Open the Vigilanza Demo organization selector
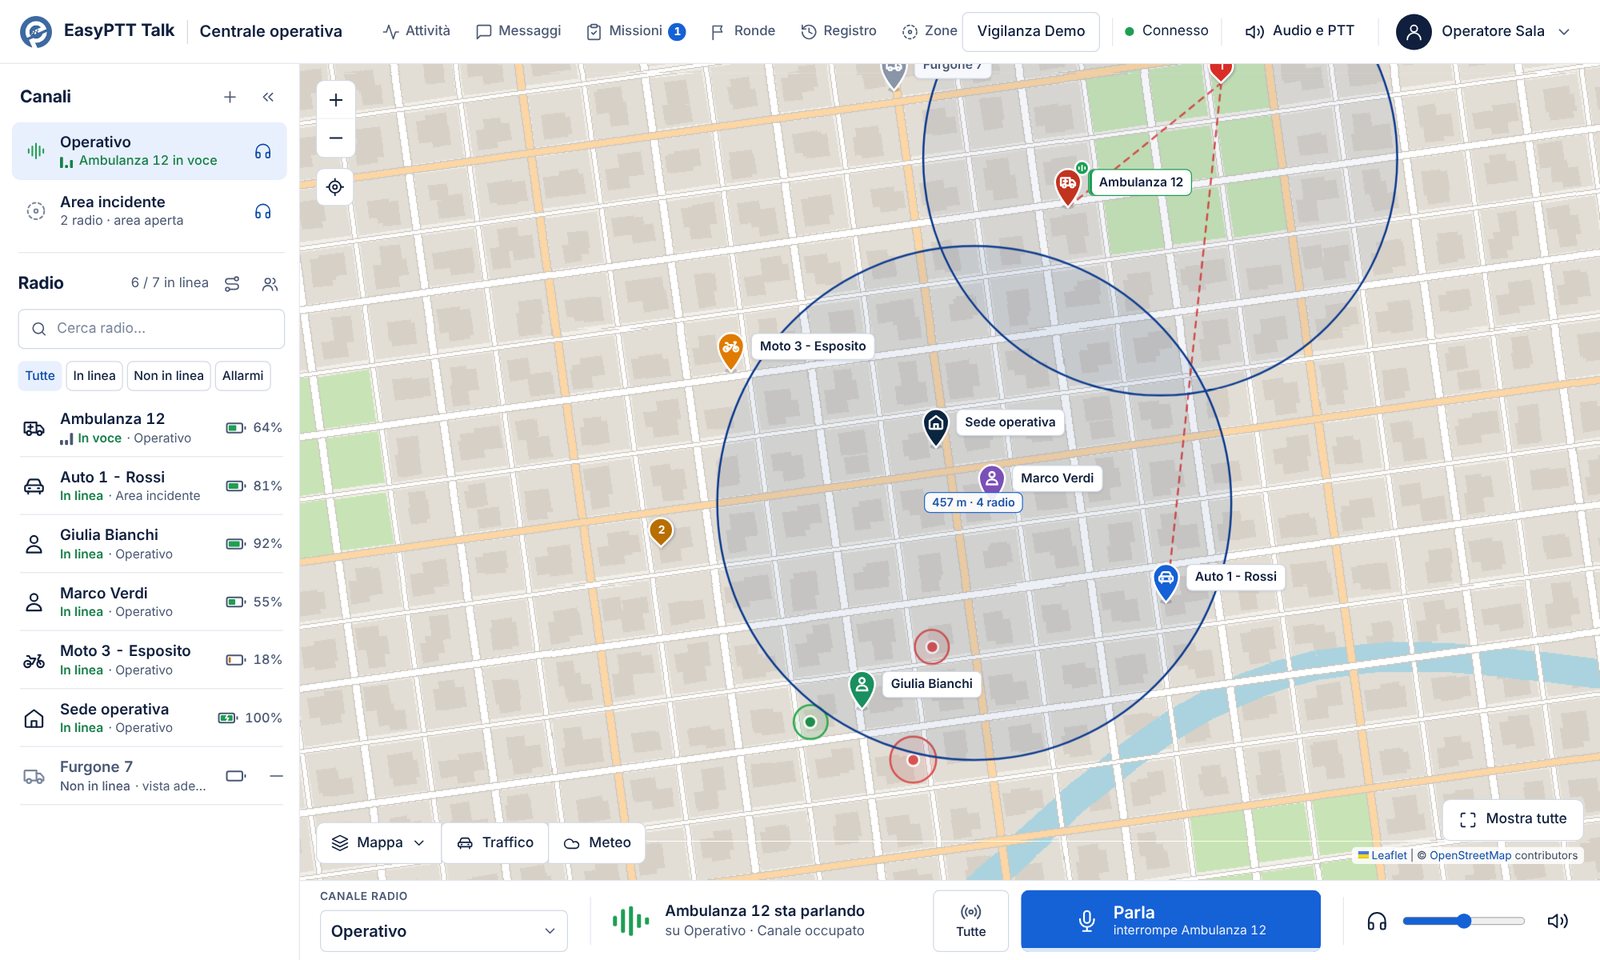This screenshot has width=1600, height=960. pos(1031,31)
